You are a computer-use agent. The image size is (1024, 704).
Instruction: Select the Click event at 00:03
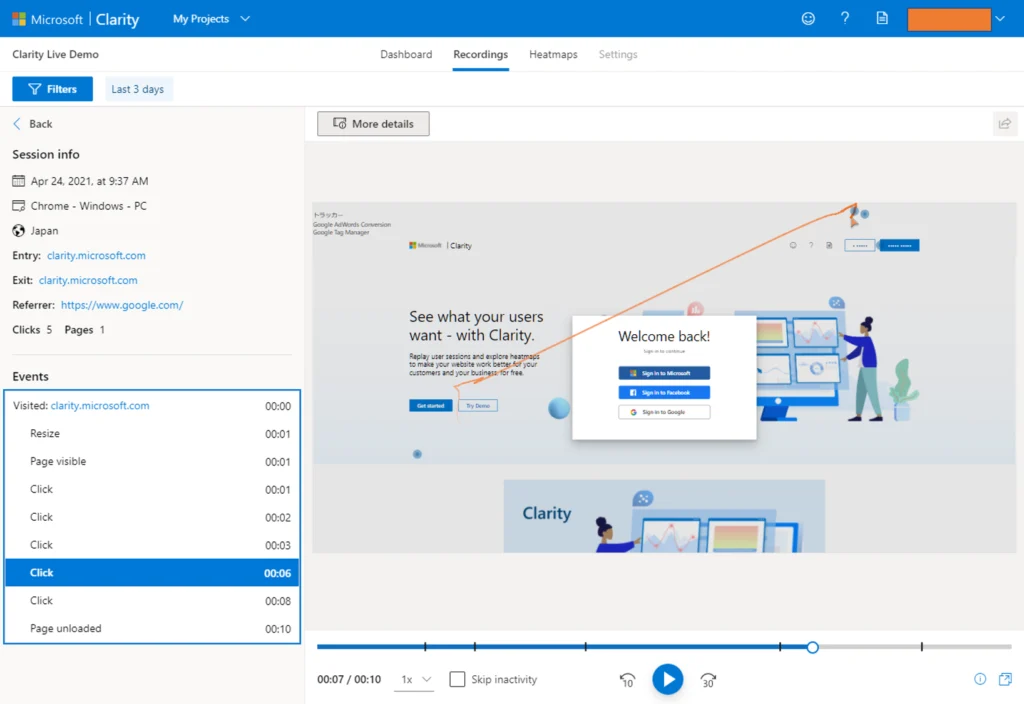(x=152, y=545)
